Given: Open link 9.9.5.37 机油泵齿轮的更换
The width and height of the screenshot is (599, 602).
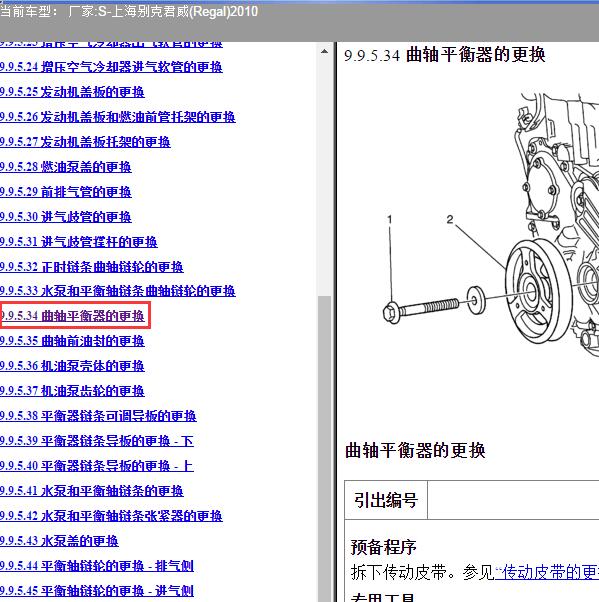Looking at the screenshot, I should click(72, 391).
